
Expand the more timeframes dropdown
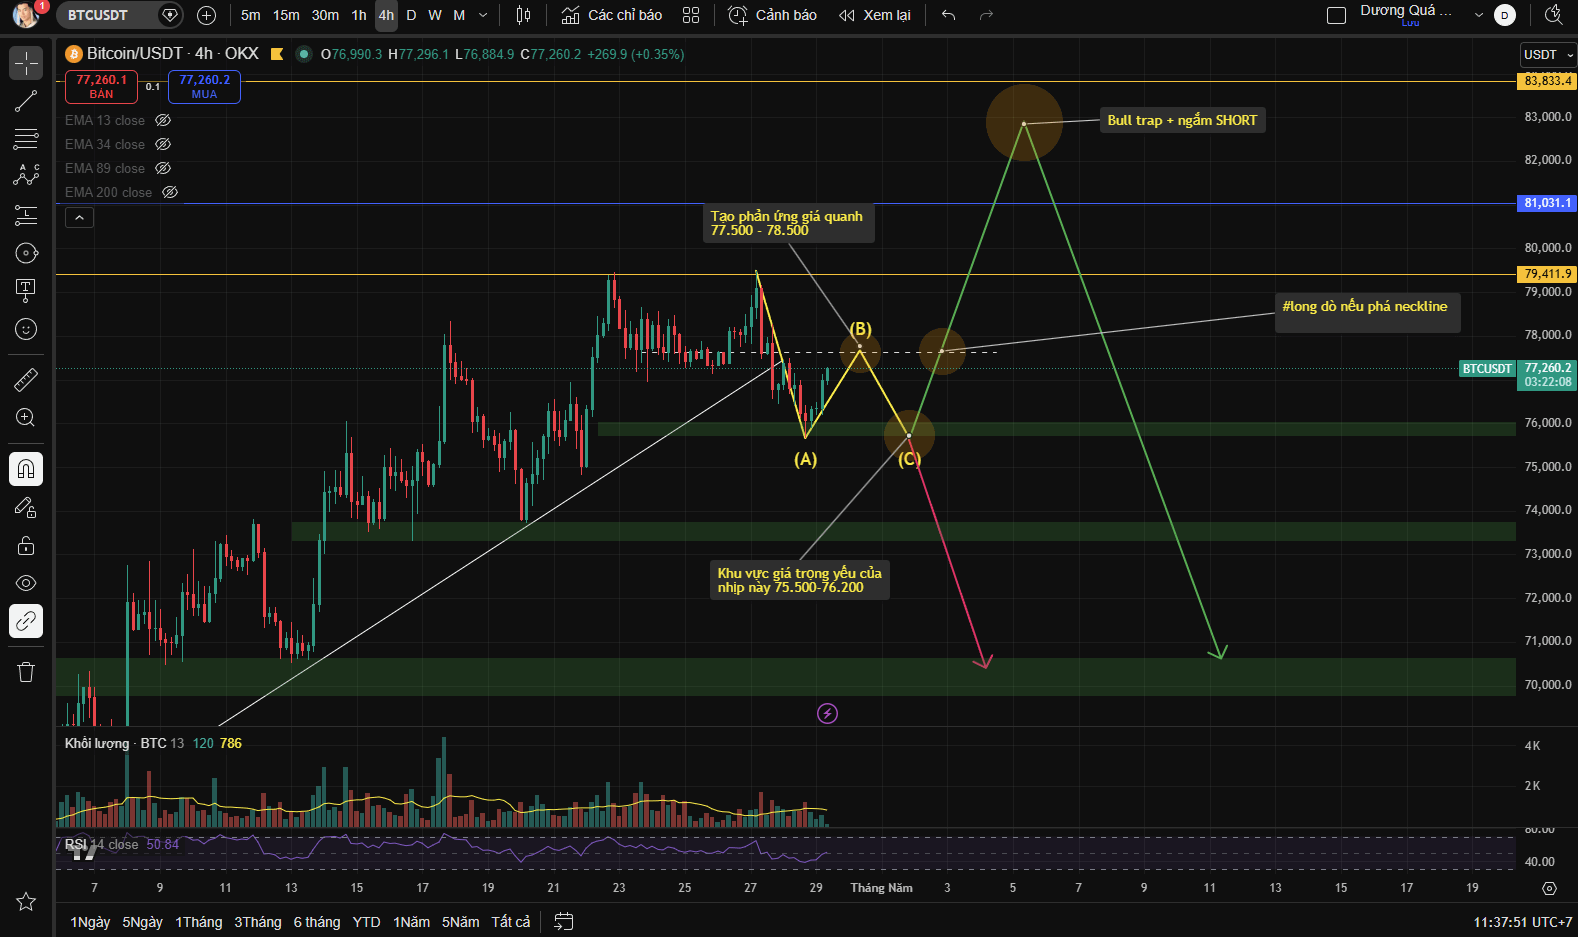point(483,15)
